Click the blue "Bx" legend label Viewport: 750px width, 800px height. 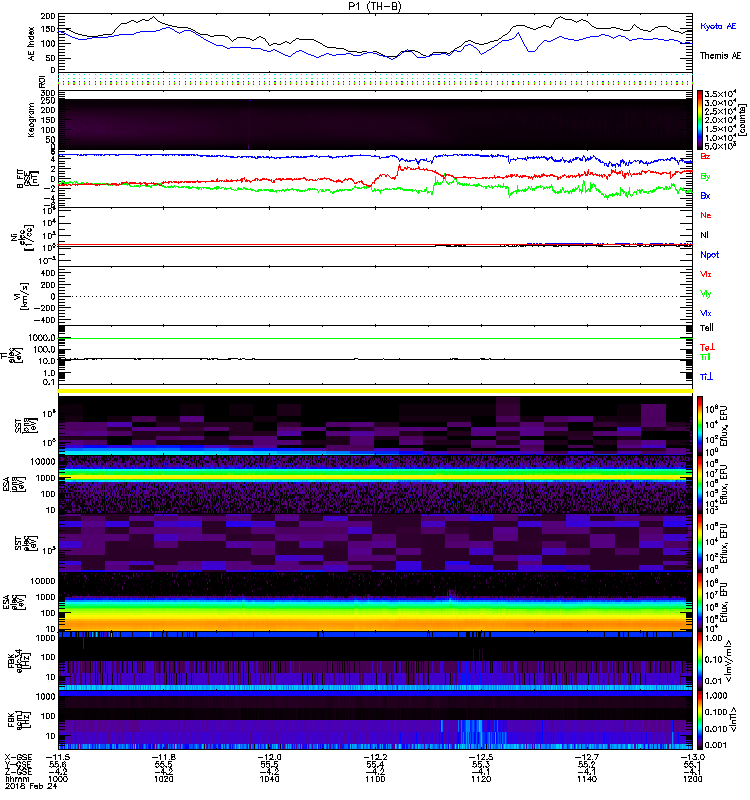tap(705, 195)
